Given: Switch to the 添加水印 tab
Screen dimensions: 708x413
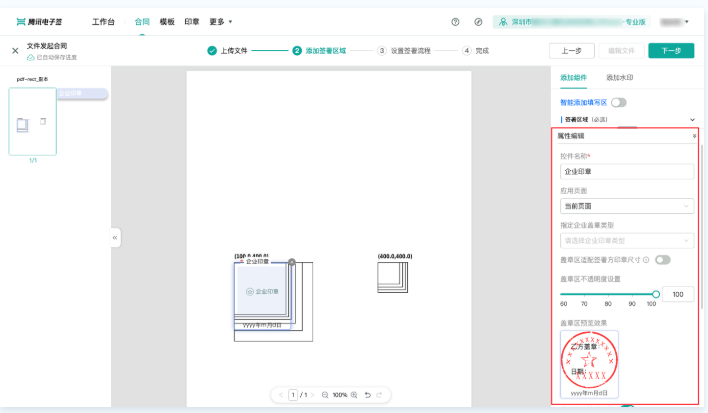Looking at the screenshot, I should [620, 78].
